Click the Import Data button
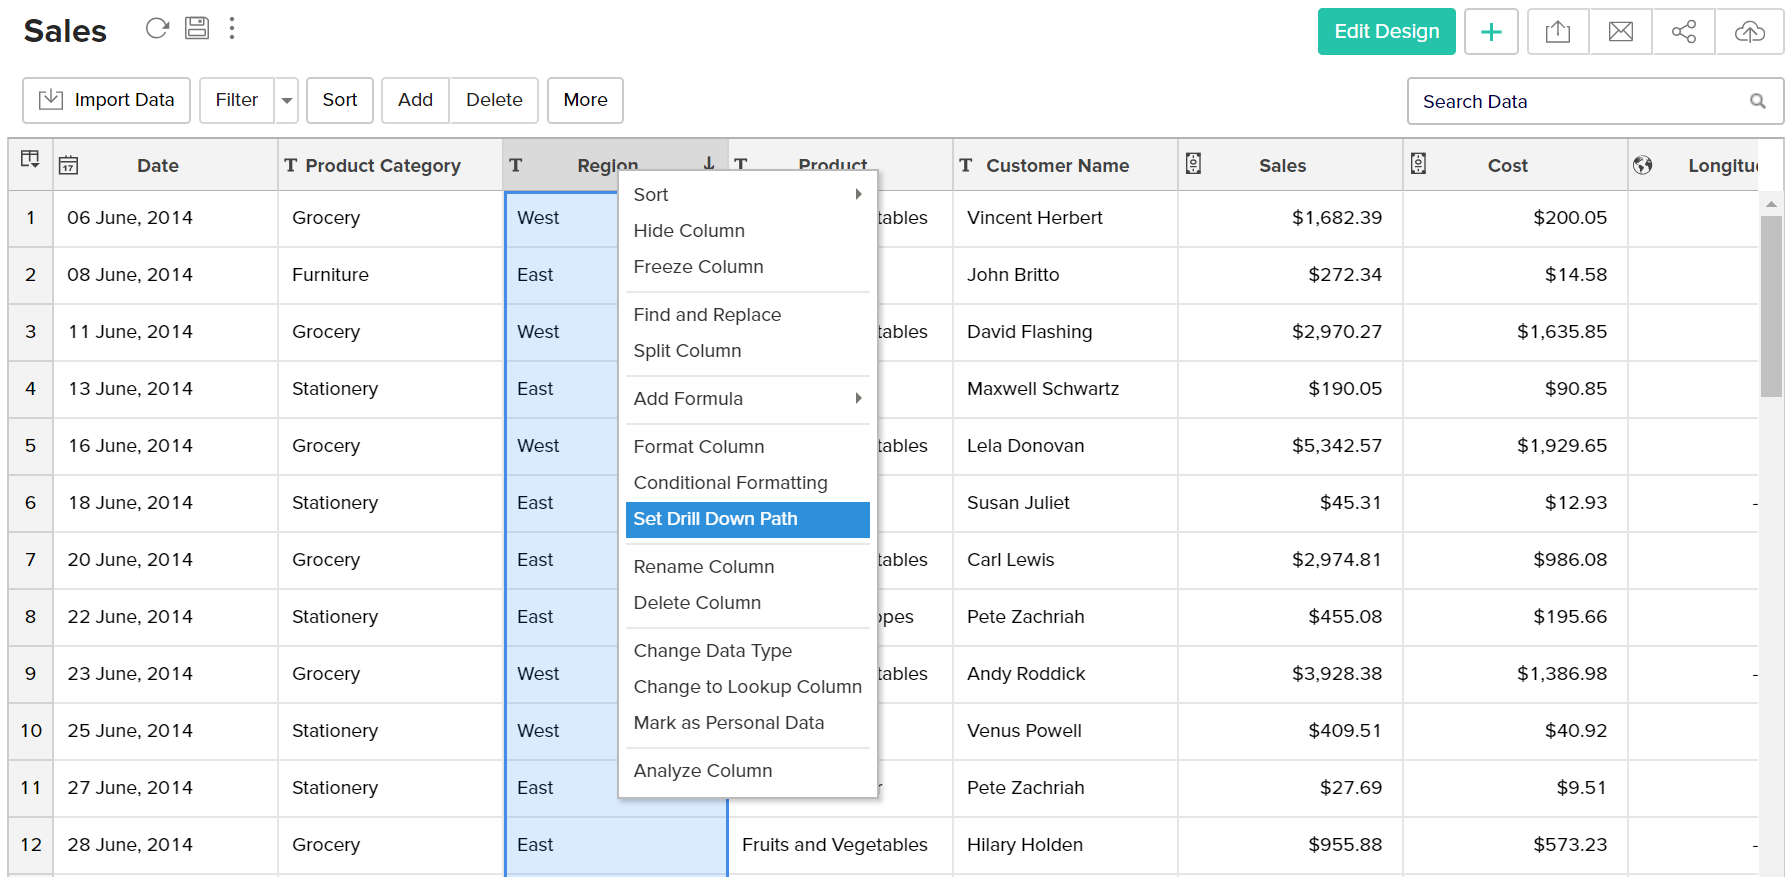Viewport: 1789px width, 877px height. (x=107, y=101)
